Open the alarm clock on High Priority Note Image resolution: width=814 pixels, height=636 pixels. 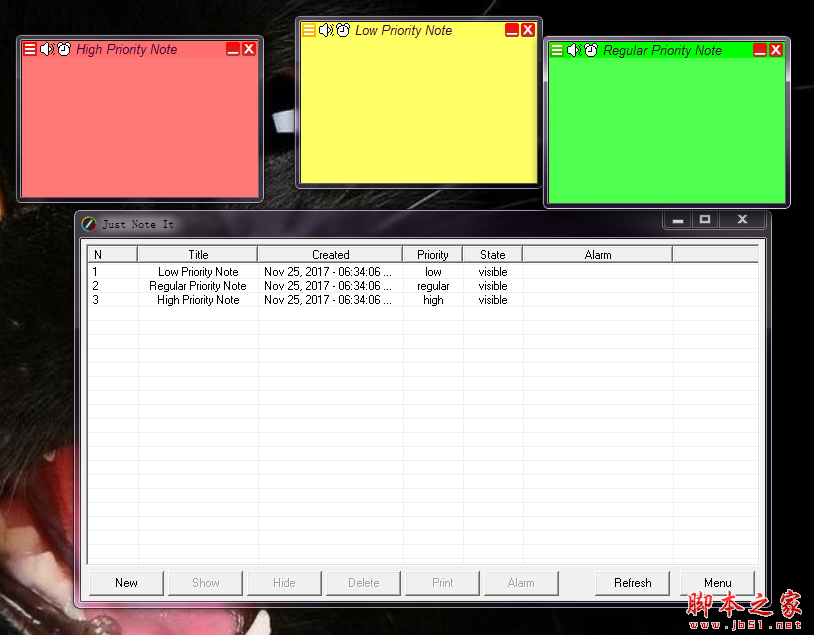[x=64, y=49]
